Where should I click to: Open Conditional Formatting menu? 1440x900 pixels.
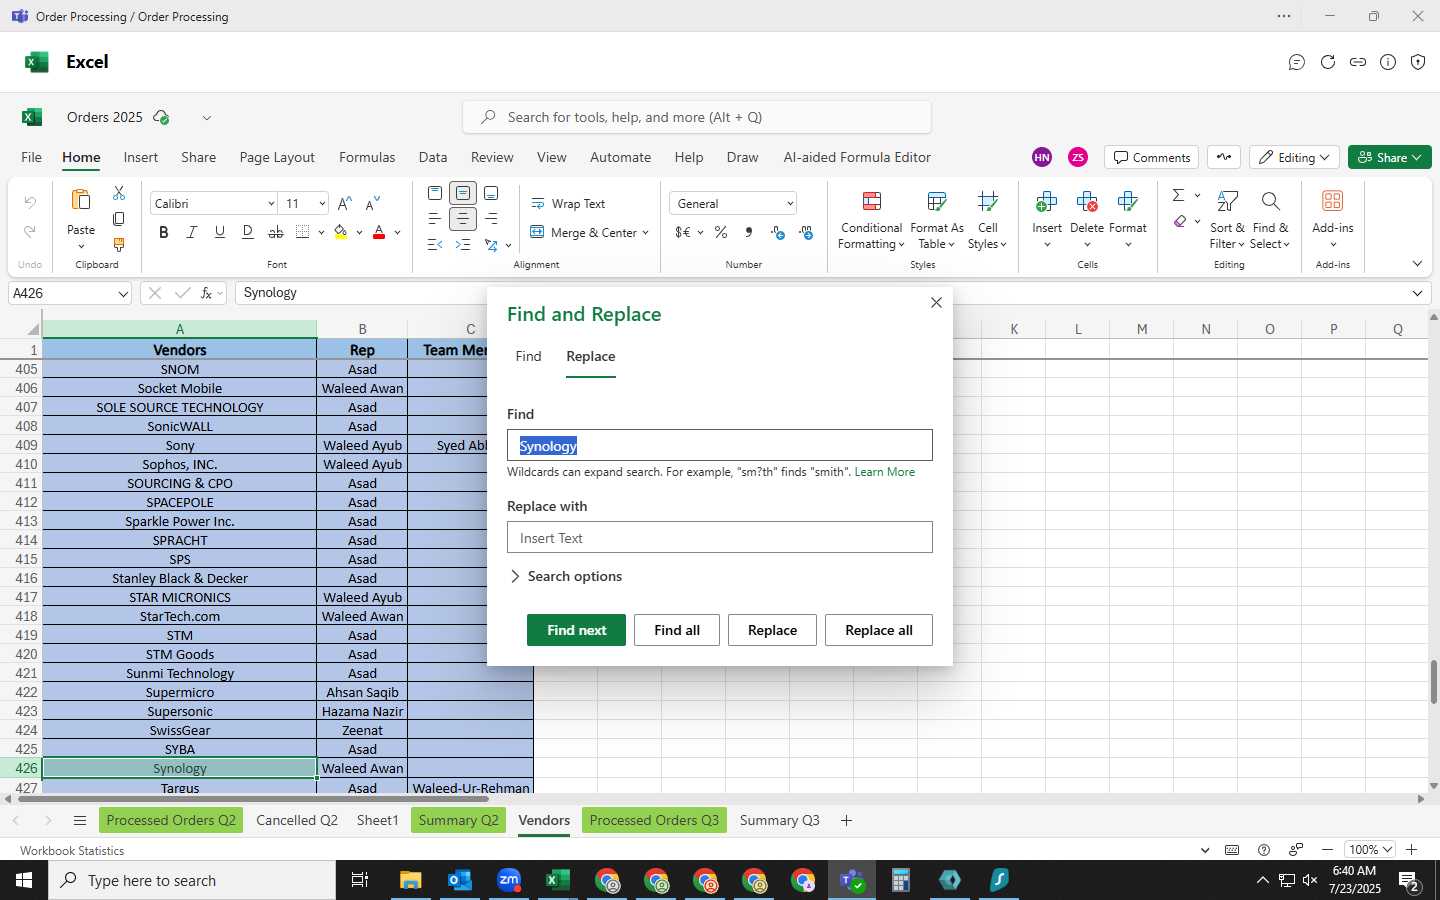[x=871, y=221]
